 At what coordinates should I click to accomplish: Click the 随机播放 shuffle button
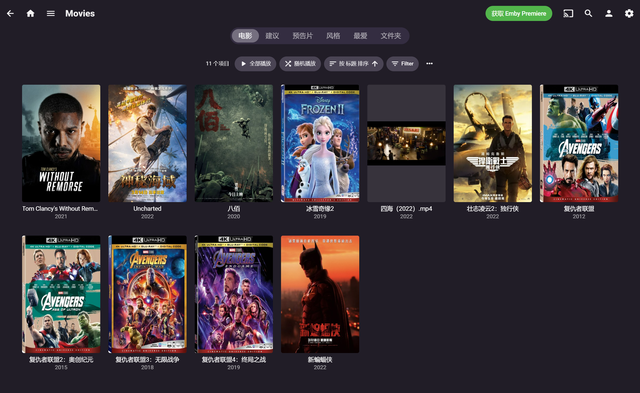click(300, 64)
